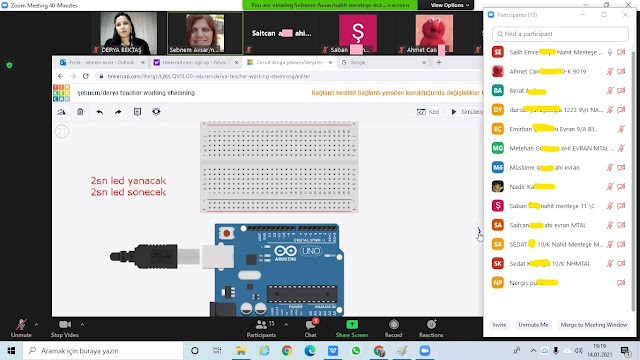Viewport: 640px width, 360px height.
Task: Click the browser back arrow
Action: (60, 76)
